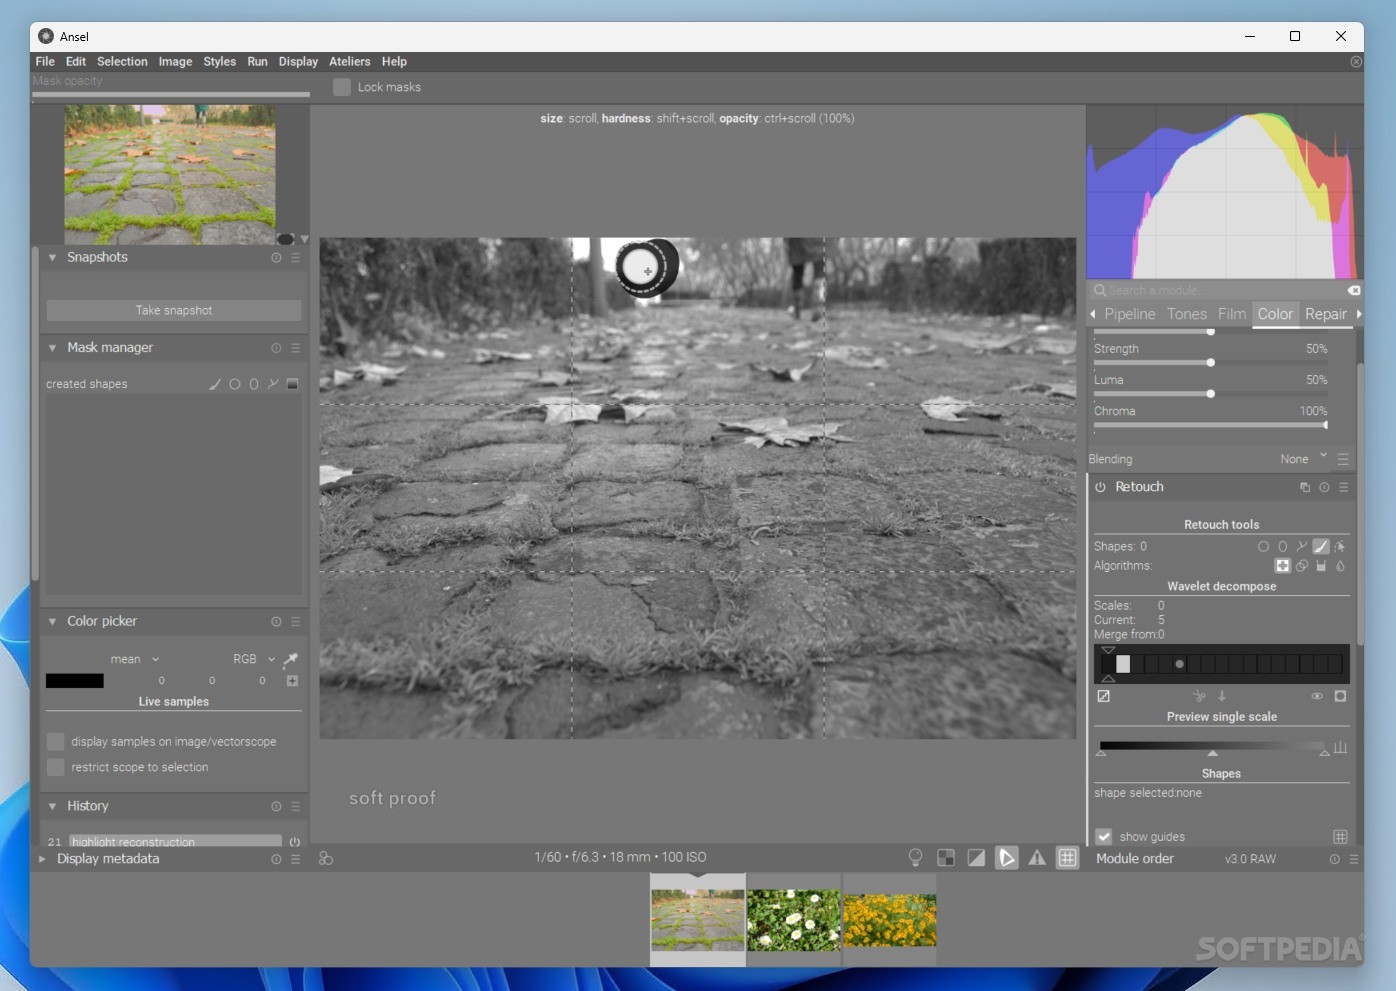Toggle guide grid overlay in bottom bar
This screenshot has height=991, width=1396.
tap(1068, 858)
